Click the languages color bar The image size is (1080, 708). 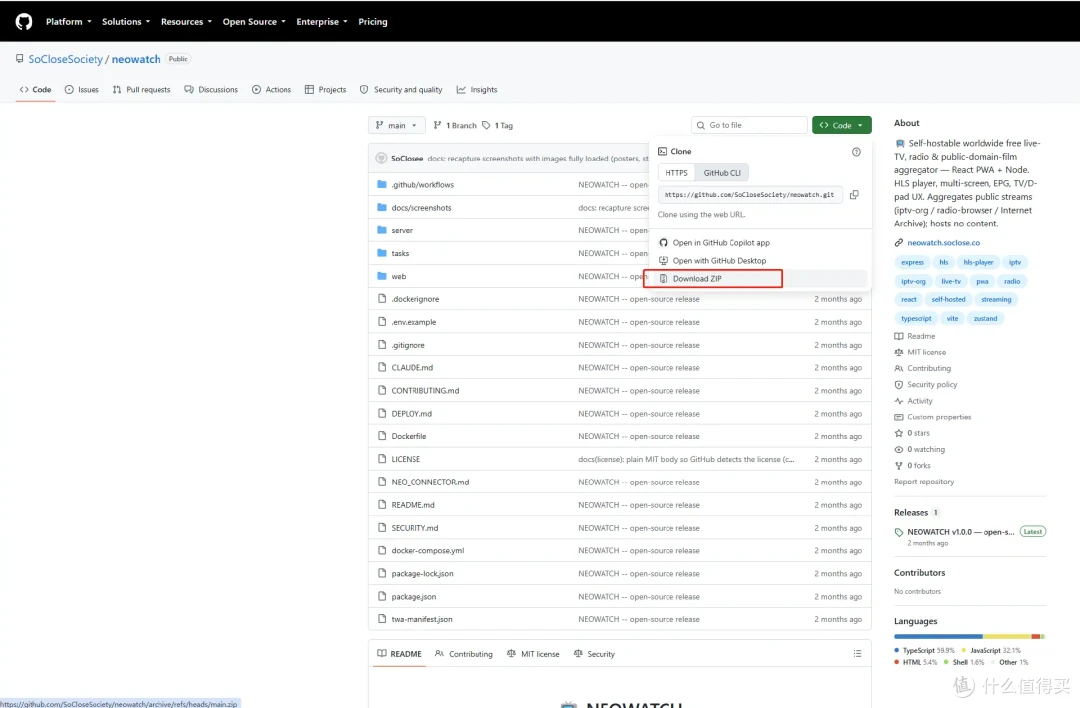coord(969,636)
